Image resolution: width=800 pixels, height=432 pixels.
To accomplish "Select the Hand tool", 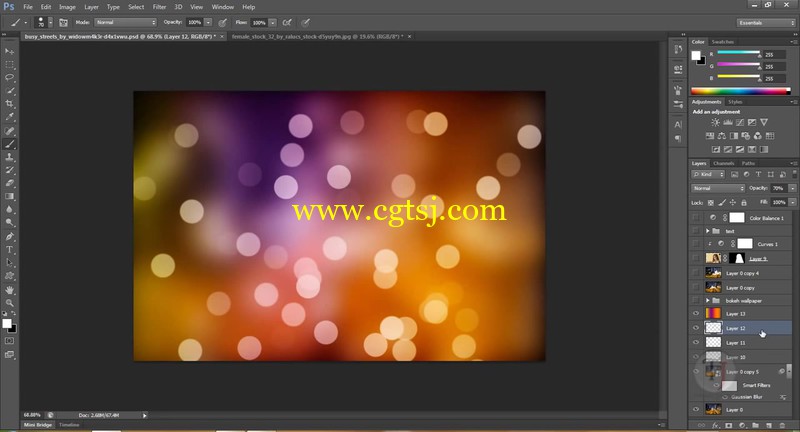I will pyautogui.click(x=9, y=290).
